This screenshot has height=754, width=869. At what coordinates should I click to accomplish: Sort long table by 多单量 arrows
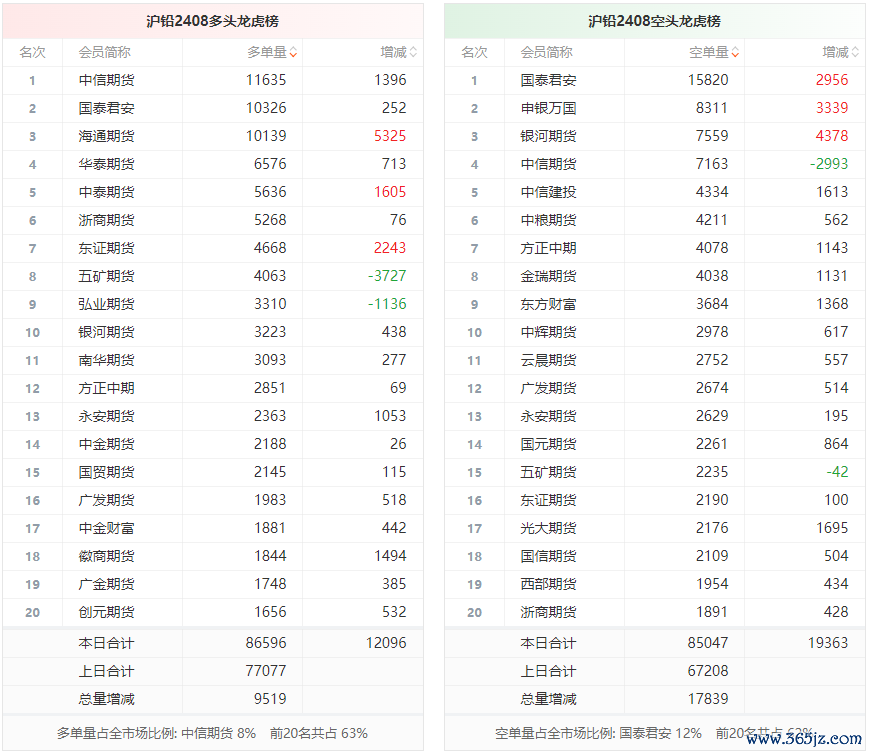click(293, 53)
